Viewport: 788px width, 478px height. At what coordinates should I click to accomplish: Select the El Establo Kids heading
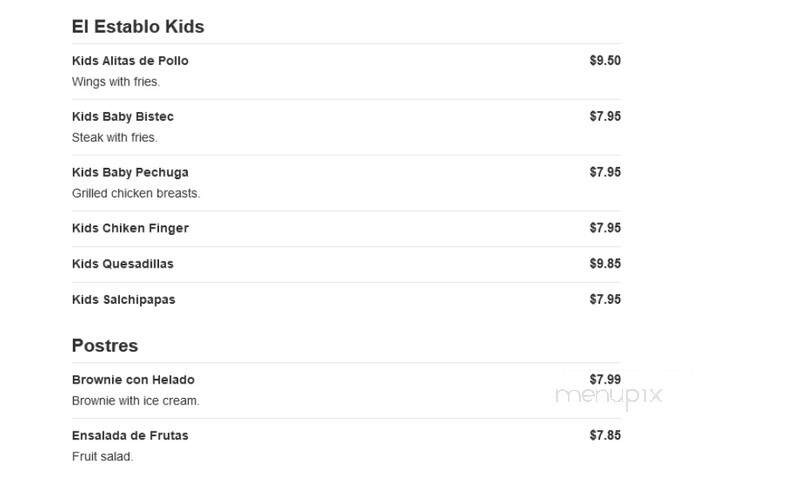[138, 27]
